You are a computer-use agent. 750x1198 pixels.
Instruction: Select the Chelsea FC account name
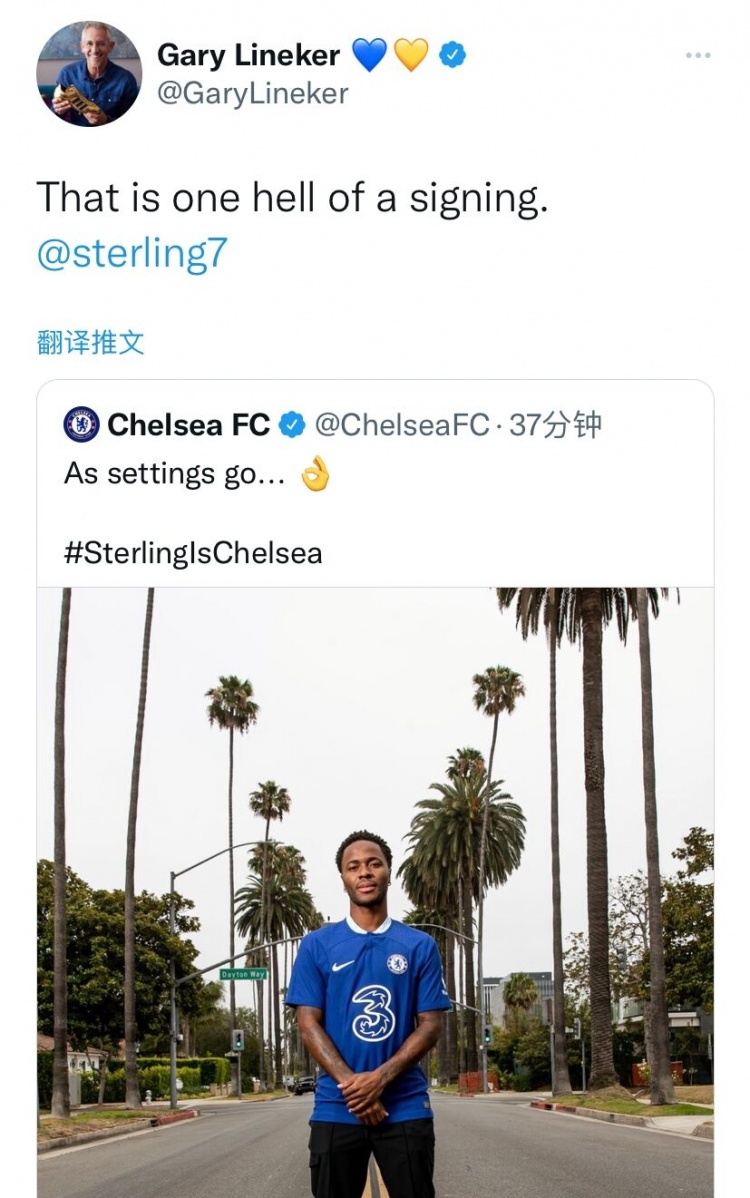[188, 425]
